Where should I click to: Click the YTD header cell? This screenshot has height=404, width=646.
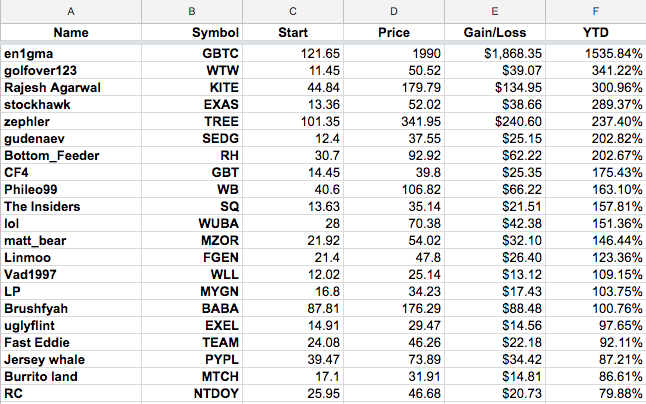pyautogui.click(x=596, y=32)
